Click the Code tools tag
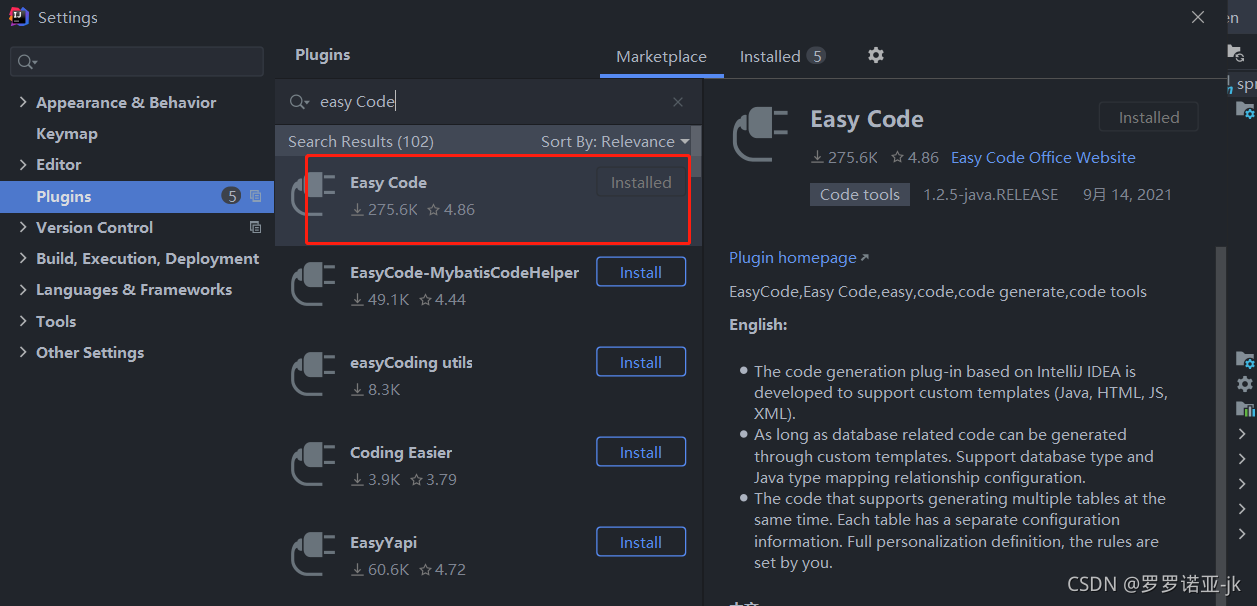Screen dimensions: 1257x606 [860, 195]
